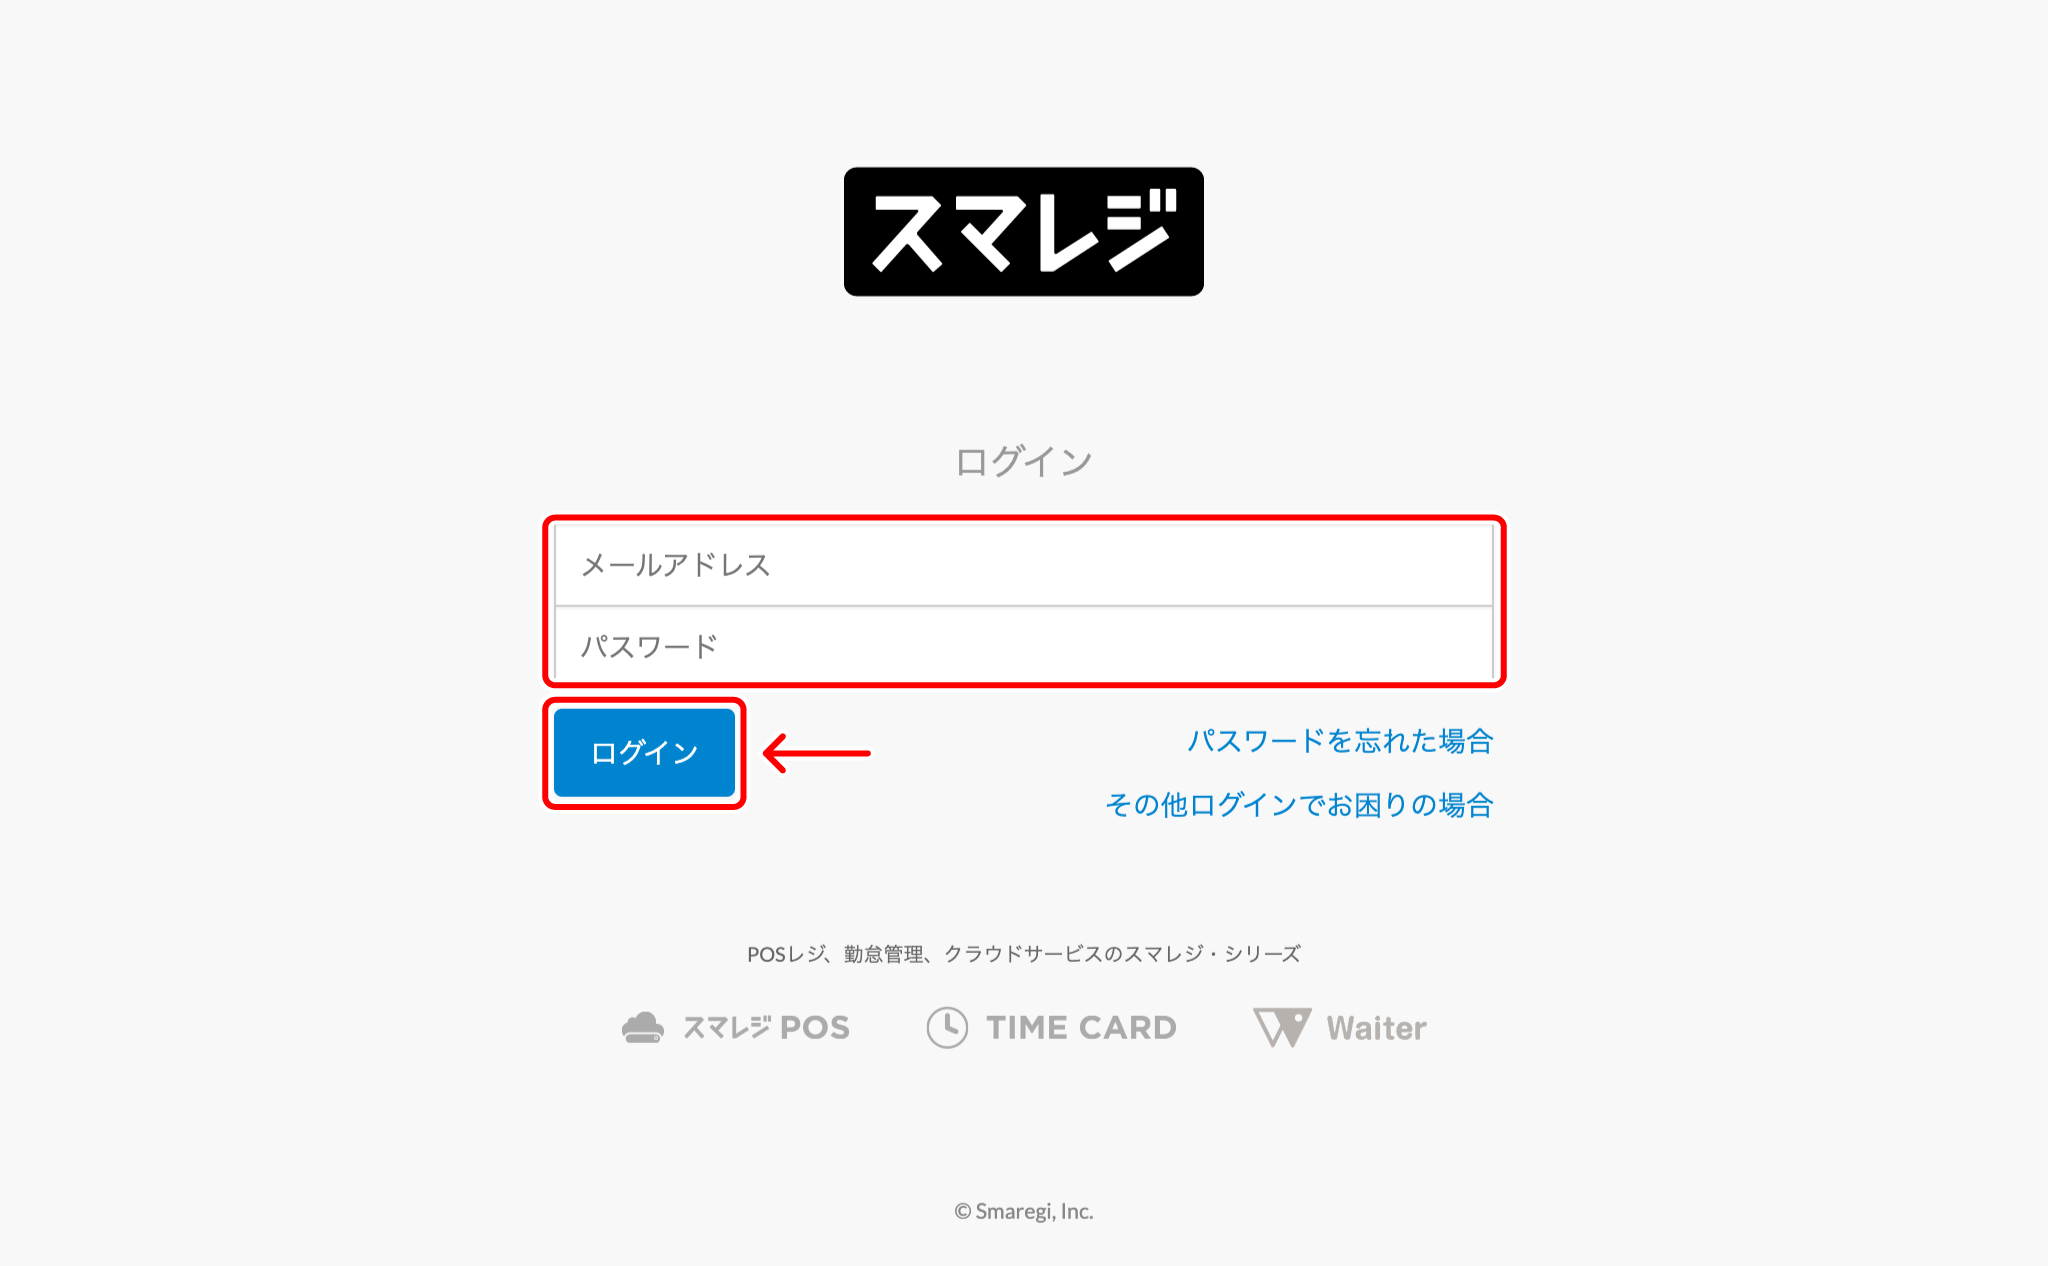This screenshot has width=2048, height=1266.
Task: Select the Waiter wordmark text
Action: tap(1376, 1028)
